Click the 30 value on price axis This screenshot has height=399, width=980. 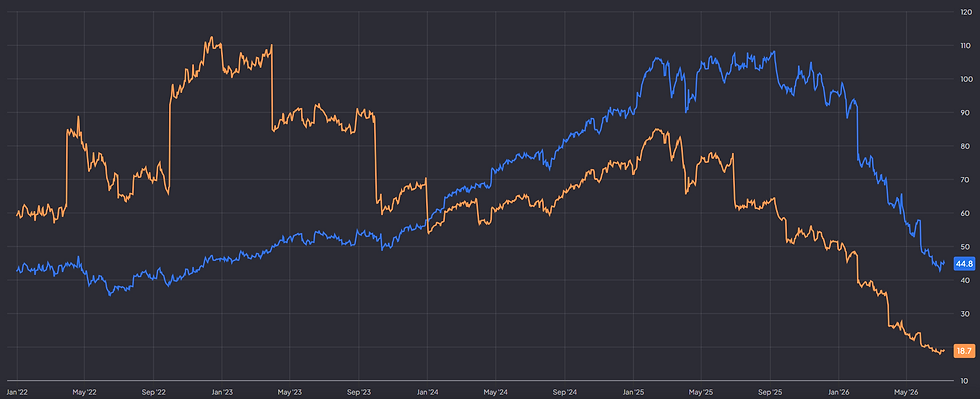(x=966, y=314)
